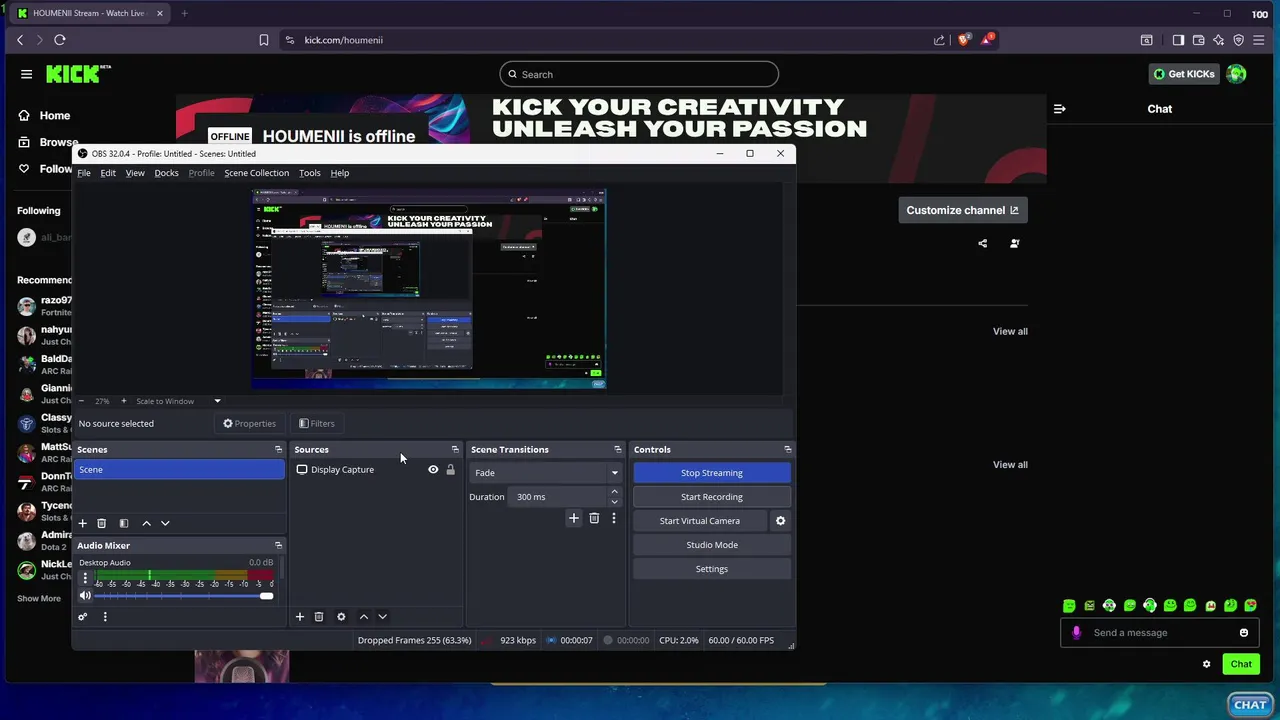
Task: Open Desktop Audio options three-dot menu
Action: 85,578
